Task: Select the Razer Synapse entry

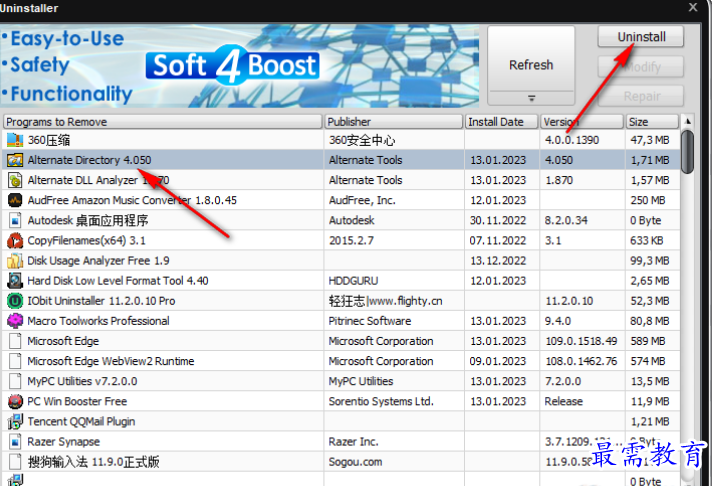Action: coord(341,441)
